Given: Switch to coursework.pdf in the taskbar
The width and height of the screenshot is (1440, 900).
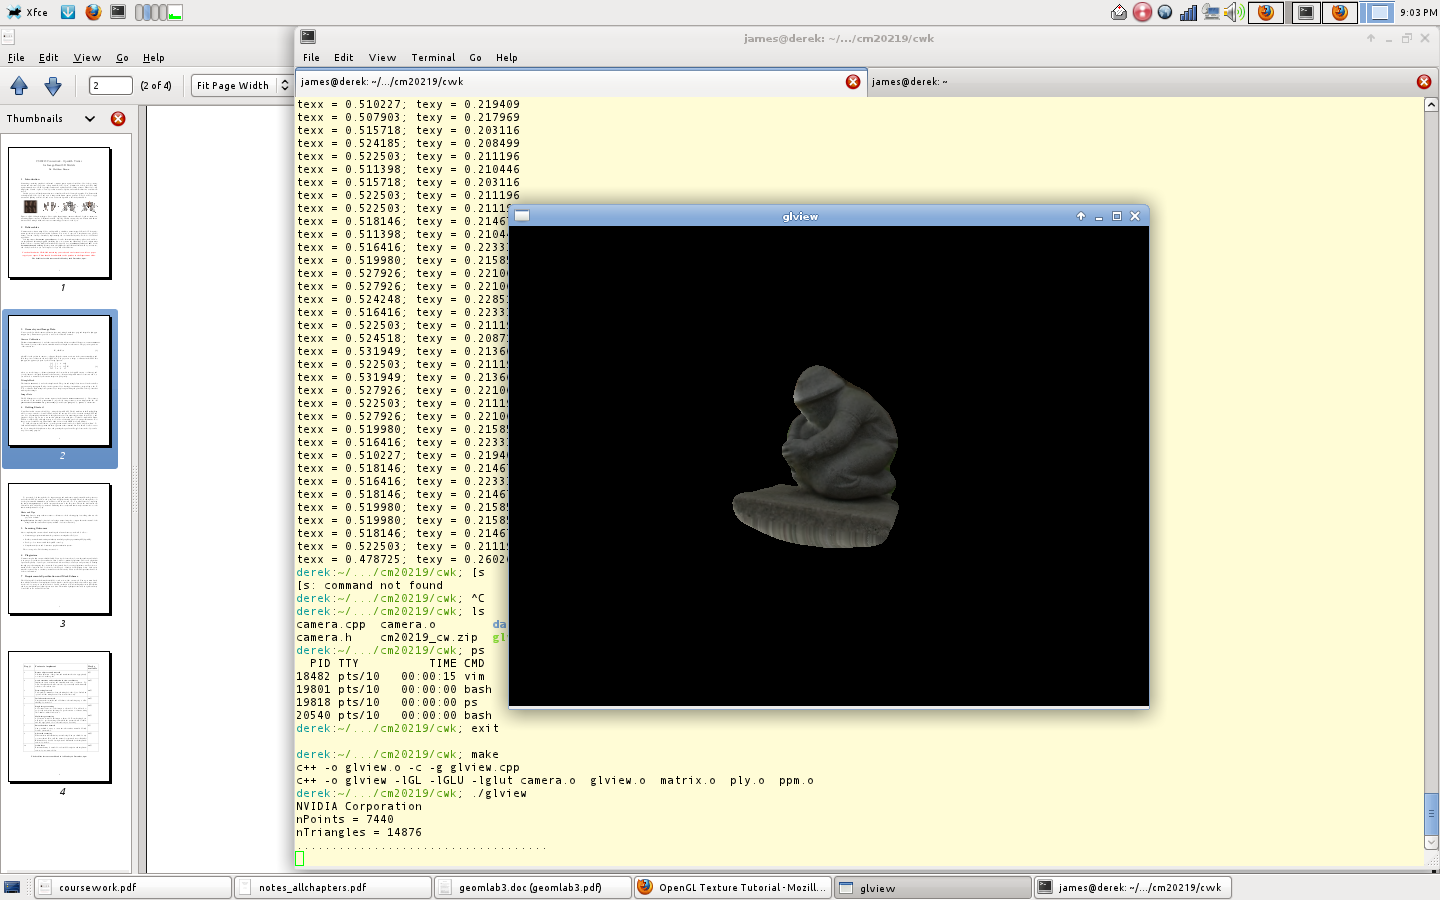Looking at the screenshot, I should [133, 887].
